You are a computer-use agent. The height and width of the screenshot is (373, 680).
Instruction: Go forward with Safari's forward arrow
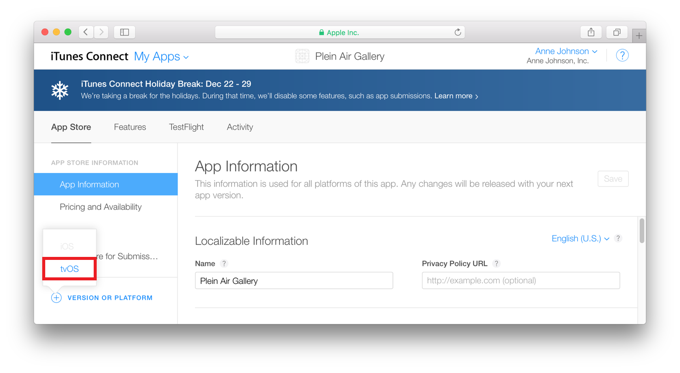tap(101, 32)
